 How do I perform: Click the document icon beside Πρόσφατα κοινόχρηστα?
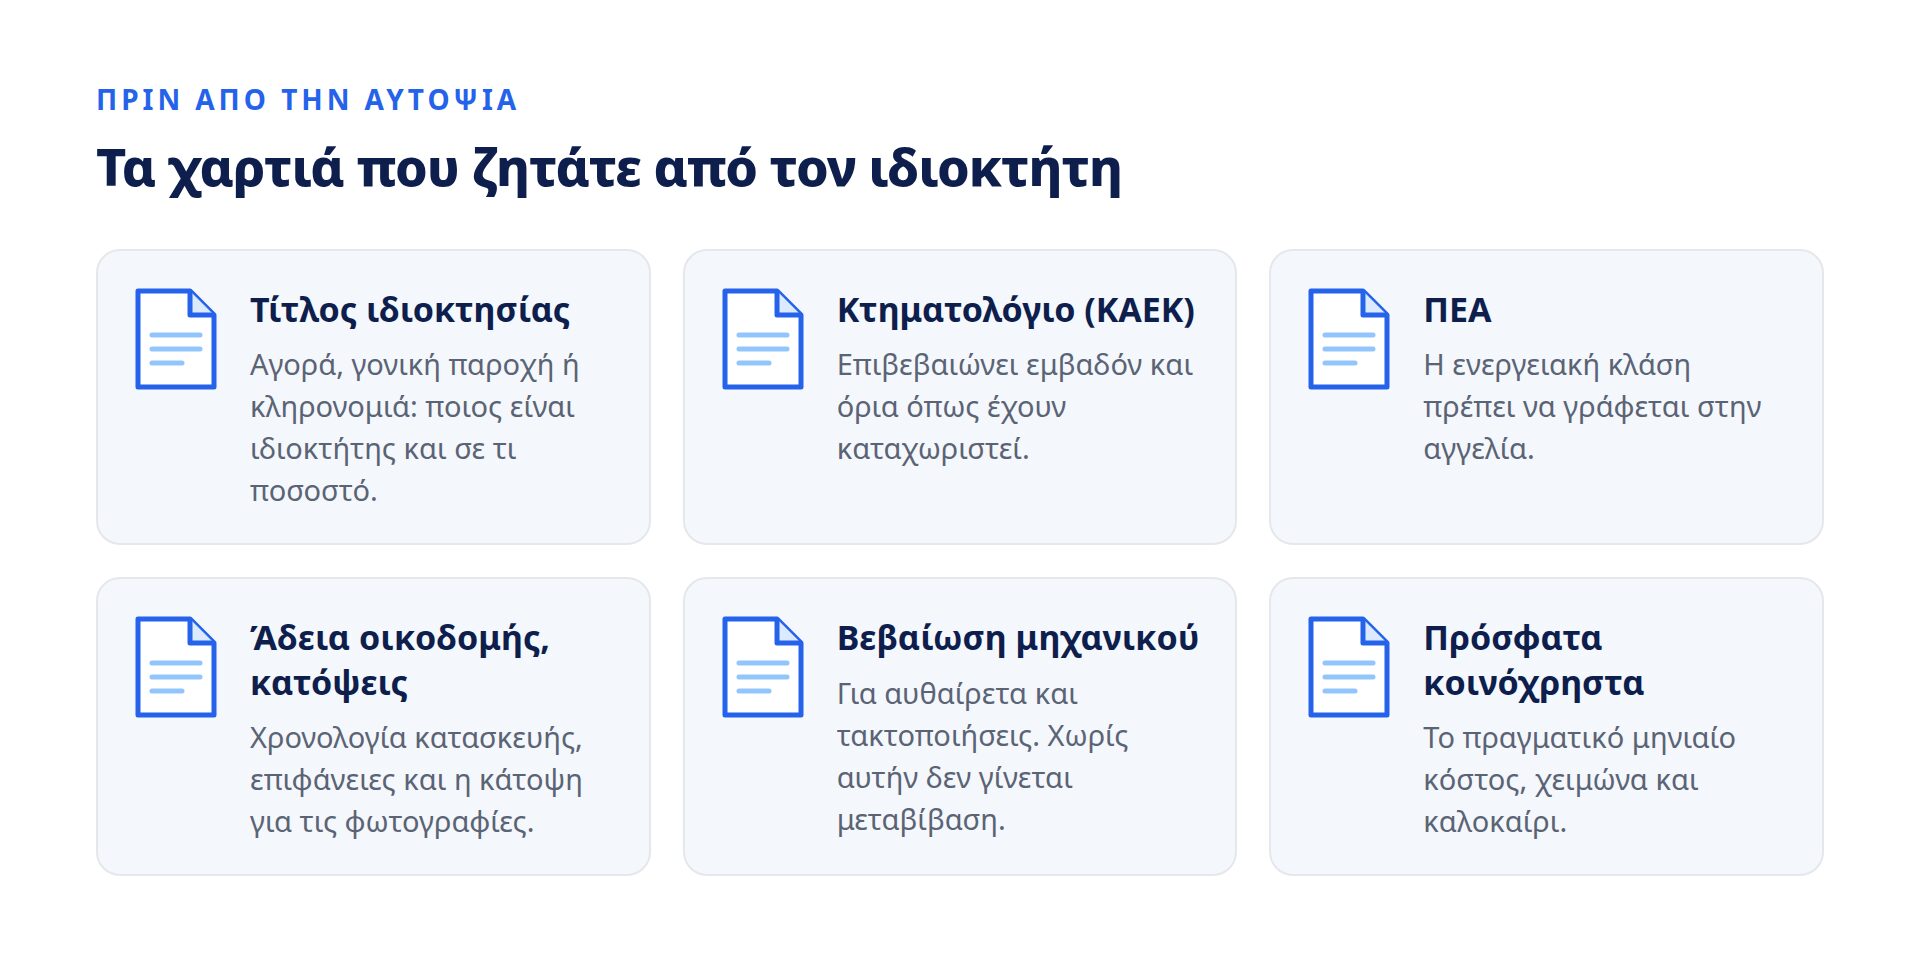click(x=1349, y=667)
